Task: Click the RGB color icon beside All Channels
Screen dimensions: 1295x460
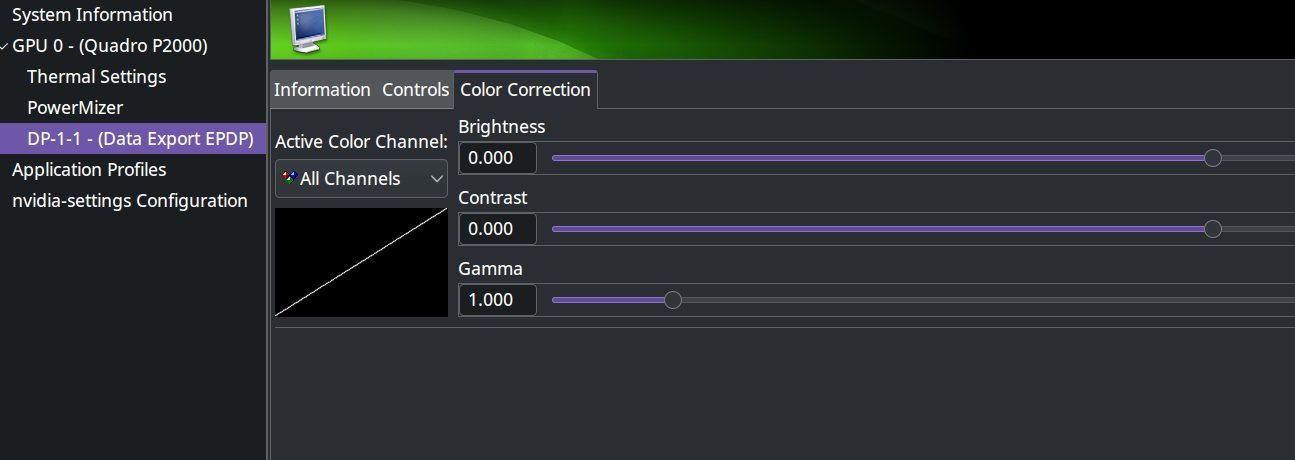Action: click(288, 178)
